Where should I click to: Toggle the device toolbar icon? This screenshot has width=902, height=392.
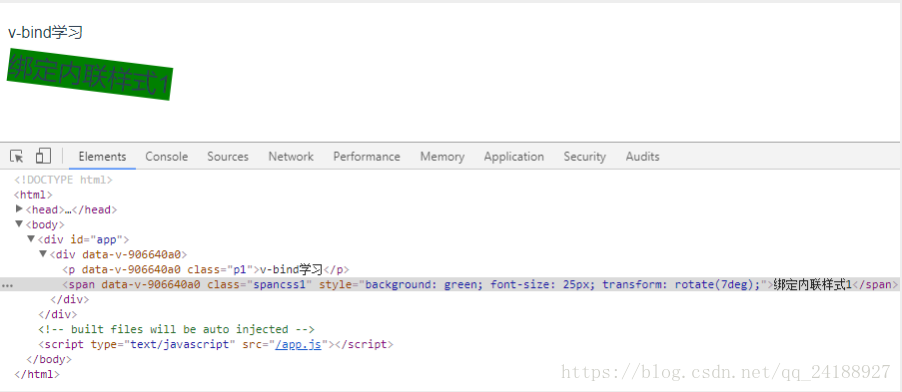click(43, 156)
